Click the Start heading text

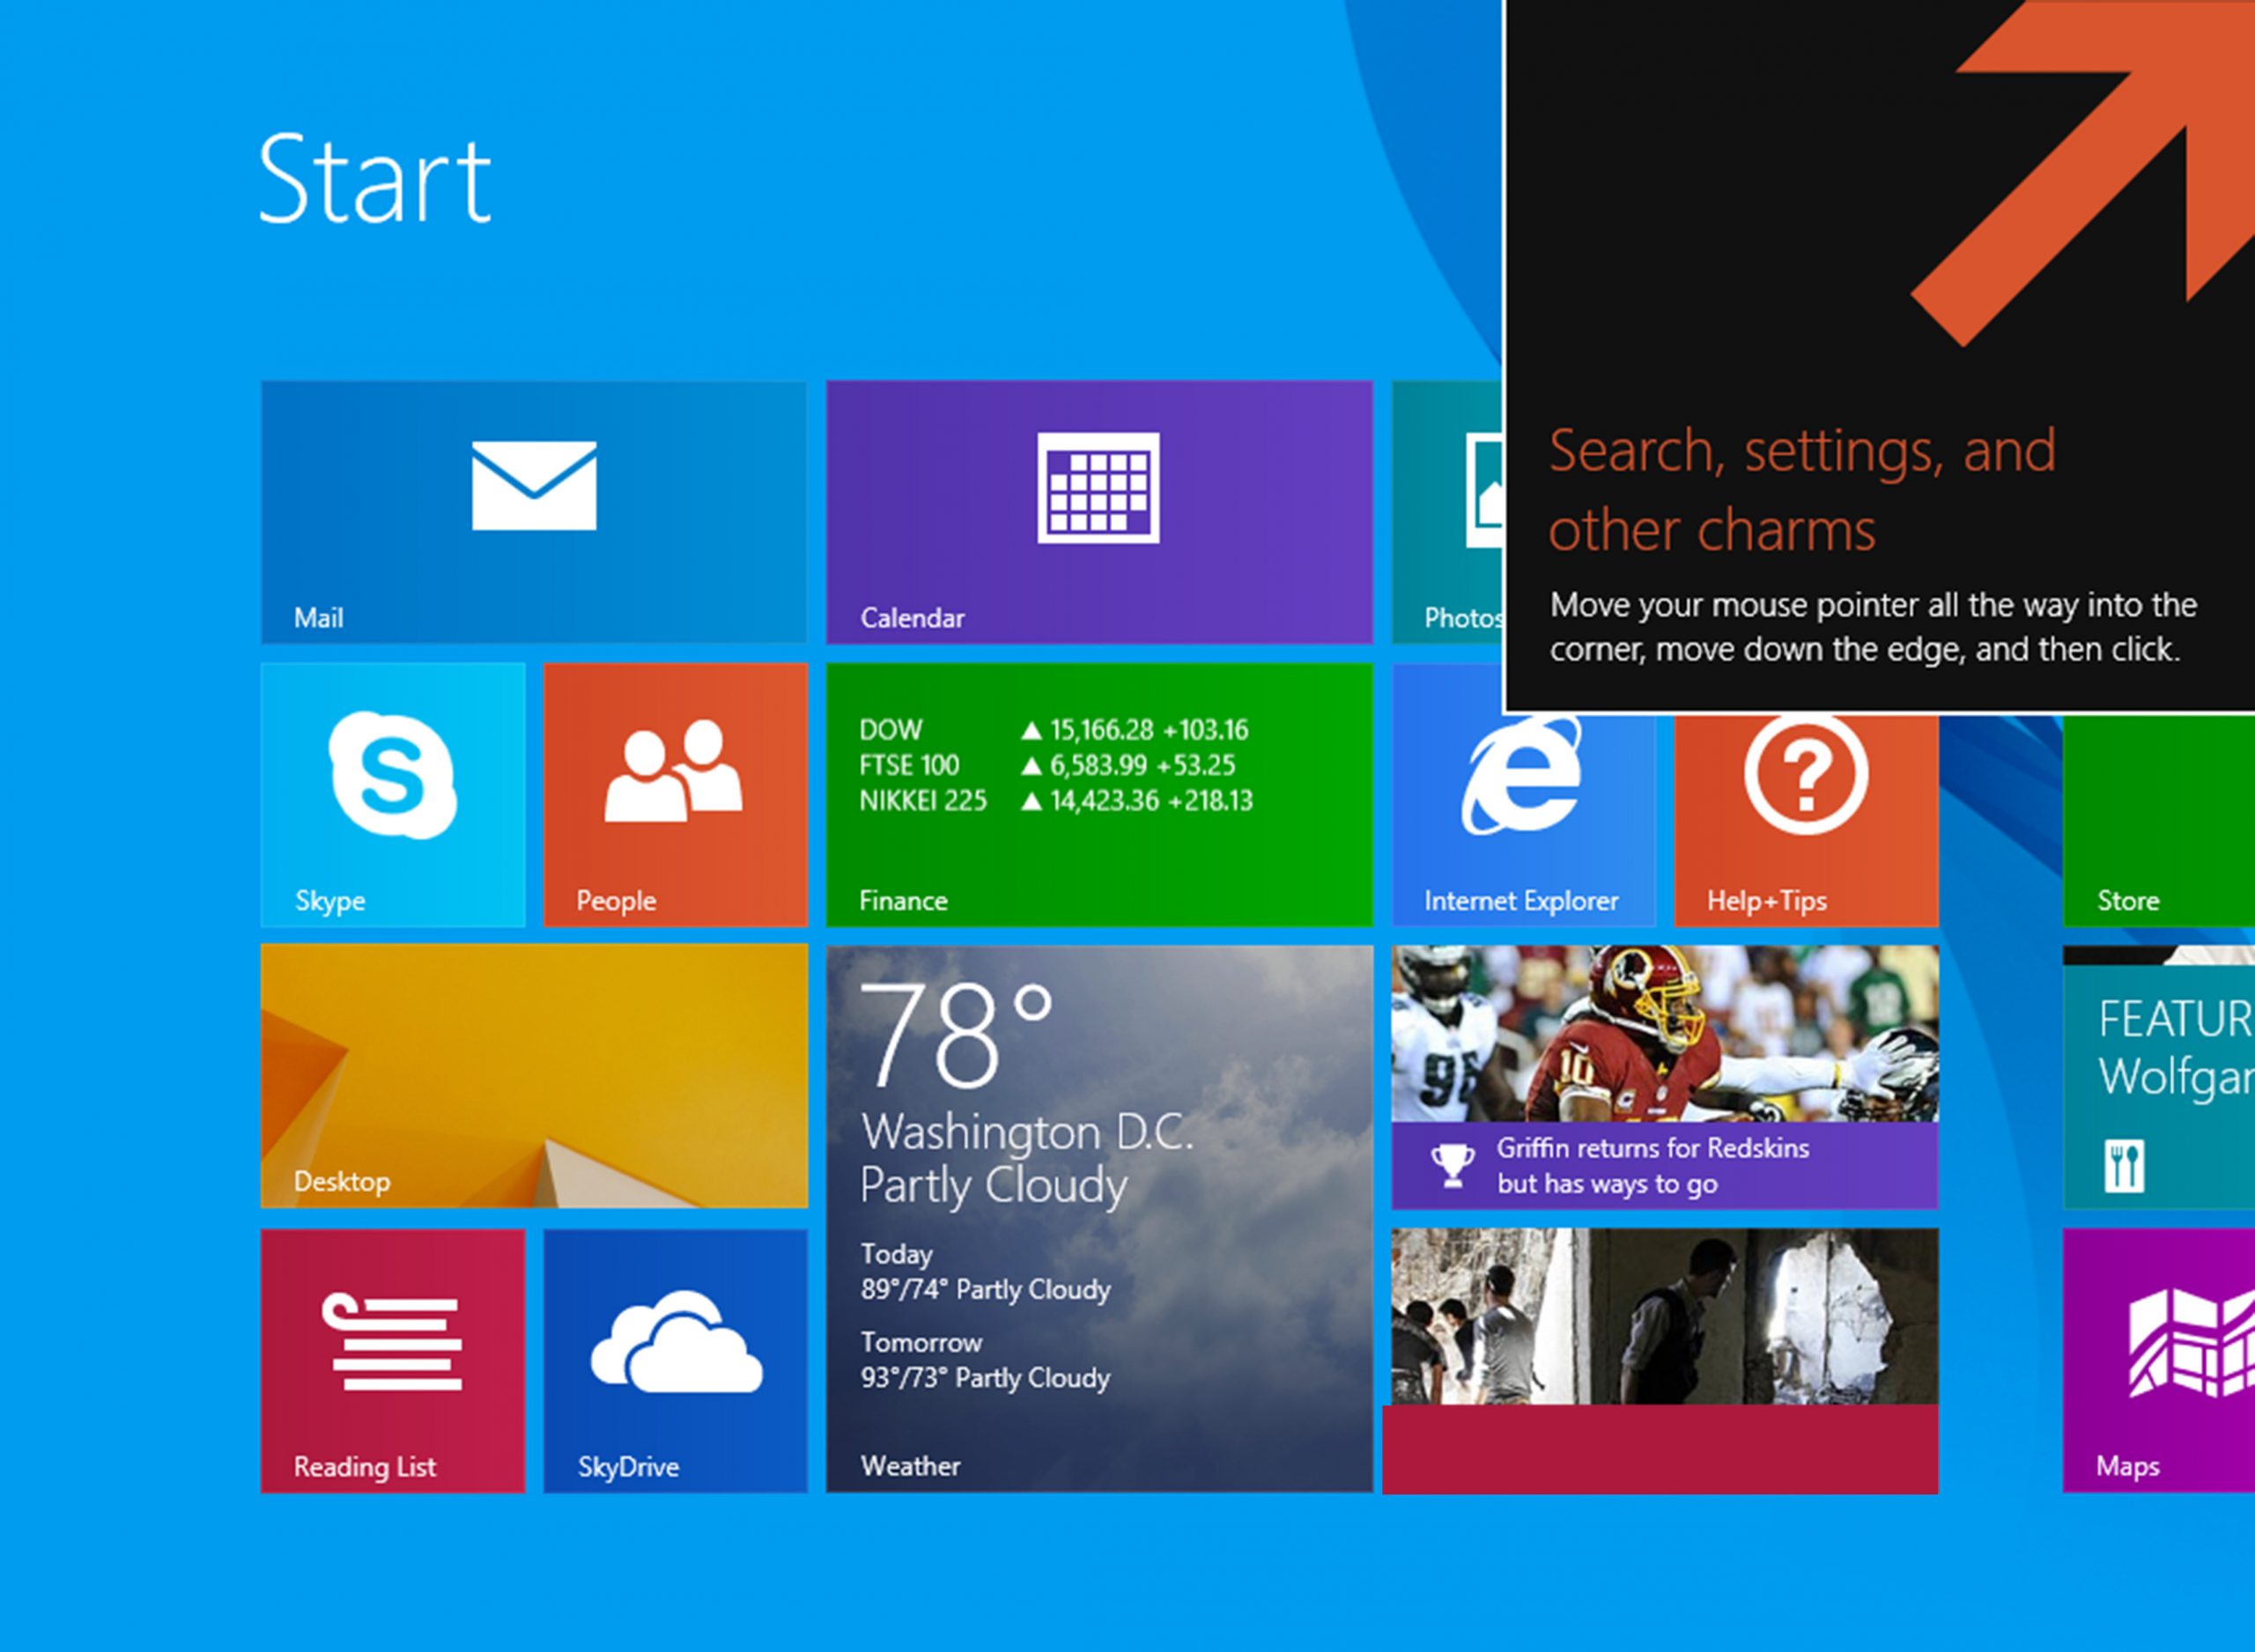tap(374, 179)
